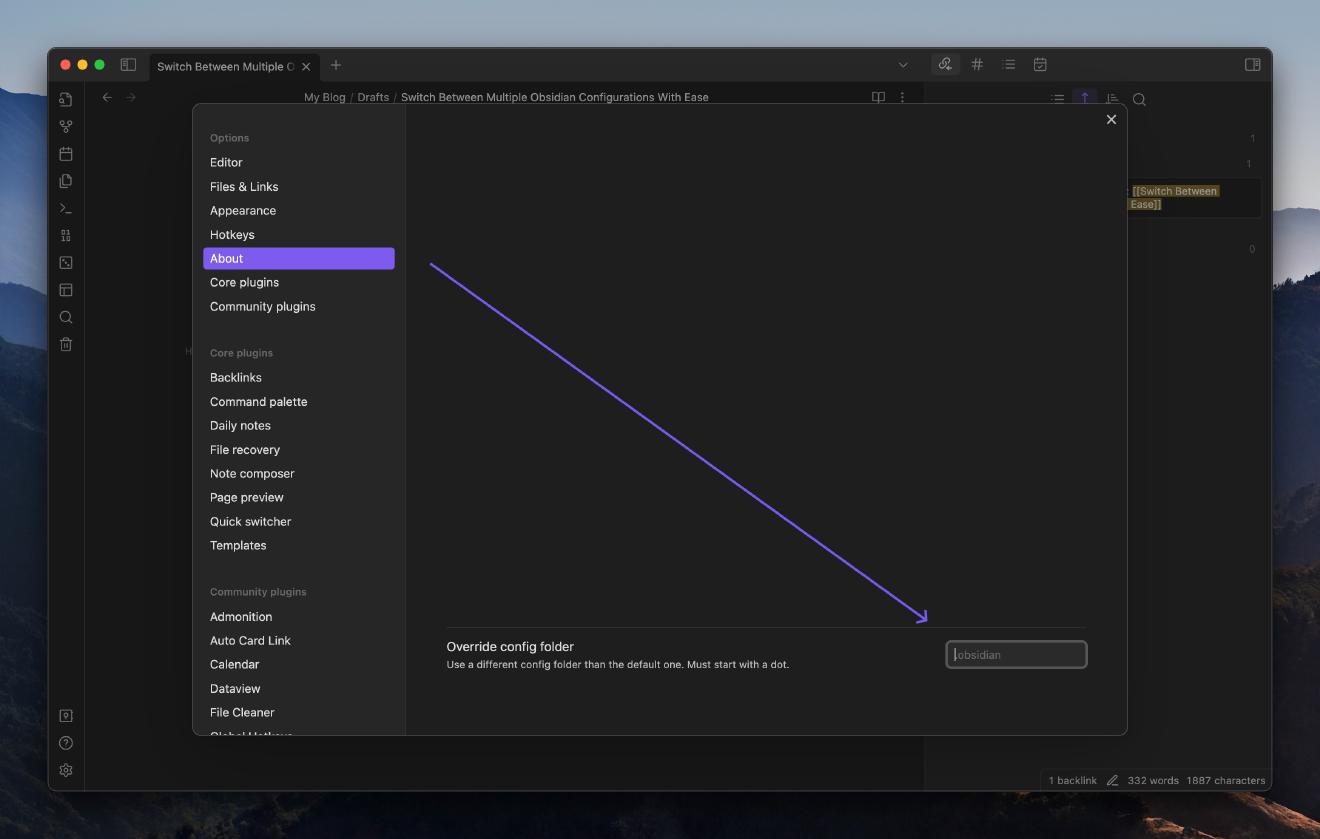Open the help question mark icon

pyautogui.click(x=66, y=743)
